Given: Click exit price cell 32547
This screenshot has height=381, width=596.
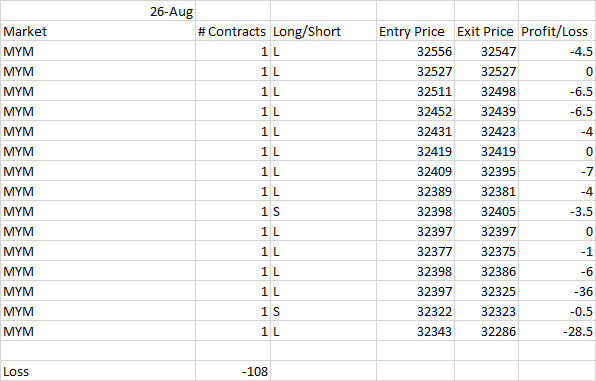Looking at the screenshot, I should click(x=487, y=51).
